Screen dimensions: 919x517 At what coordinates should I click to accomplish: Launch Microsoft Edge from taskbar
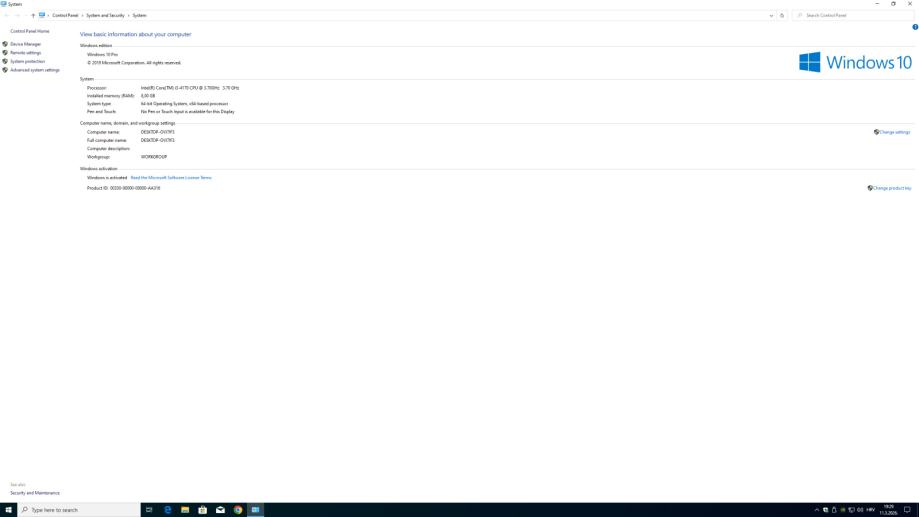coord(167,510)
